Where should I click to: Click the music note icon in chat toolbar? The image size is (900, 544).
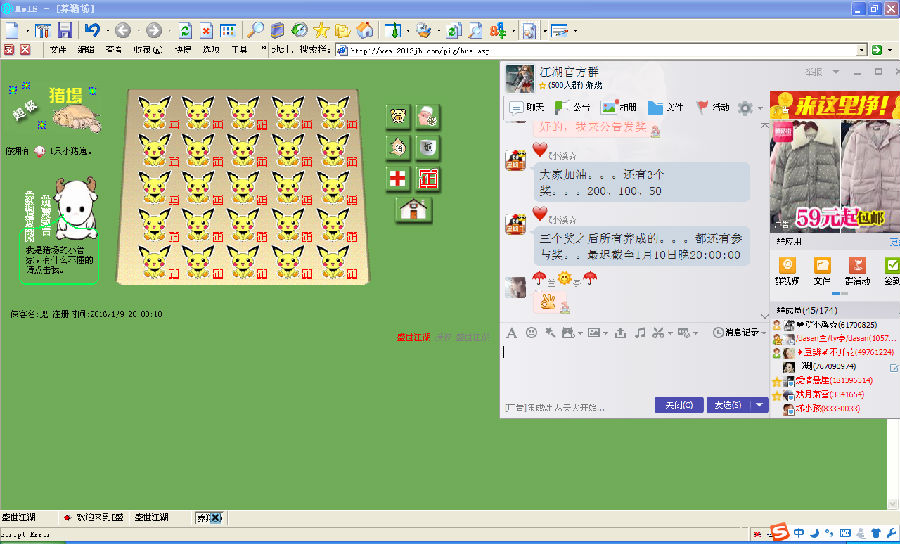click(640, 332)
